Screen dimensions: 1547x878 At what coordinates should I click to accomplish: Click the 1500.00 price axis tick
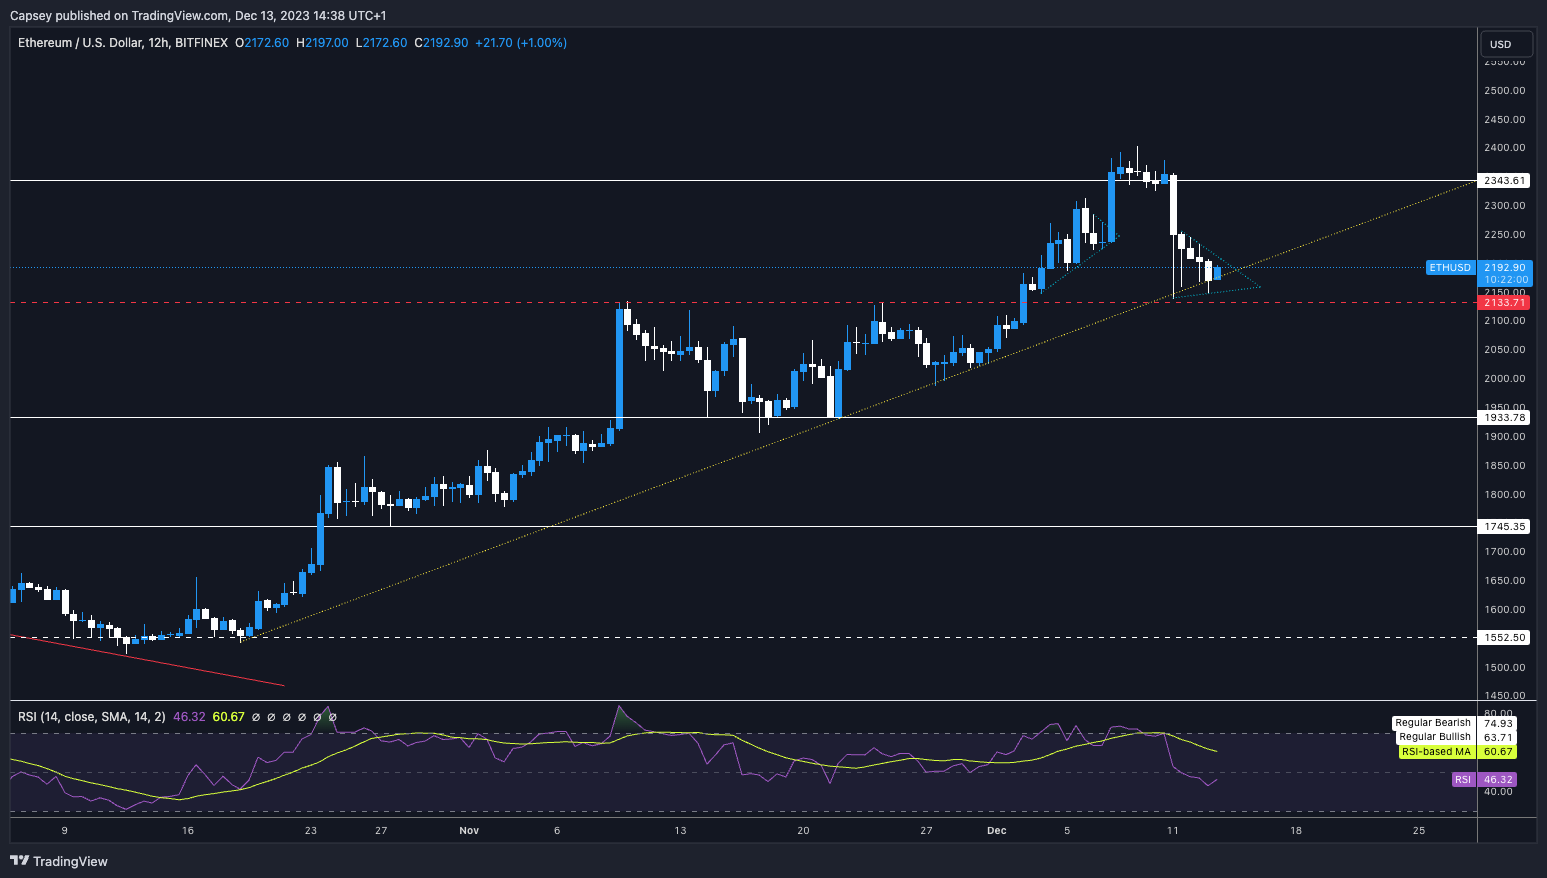1505,668
